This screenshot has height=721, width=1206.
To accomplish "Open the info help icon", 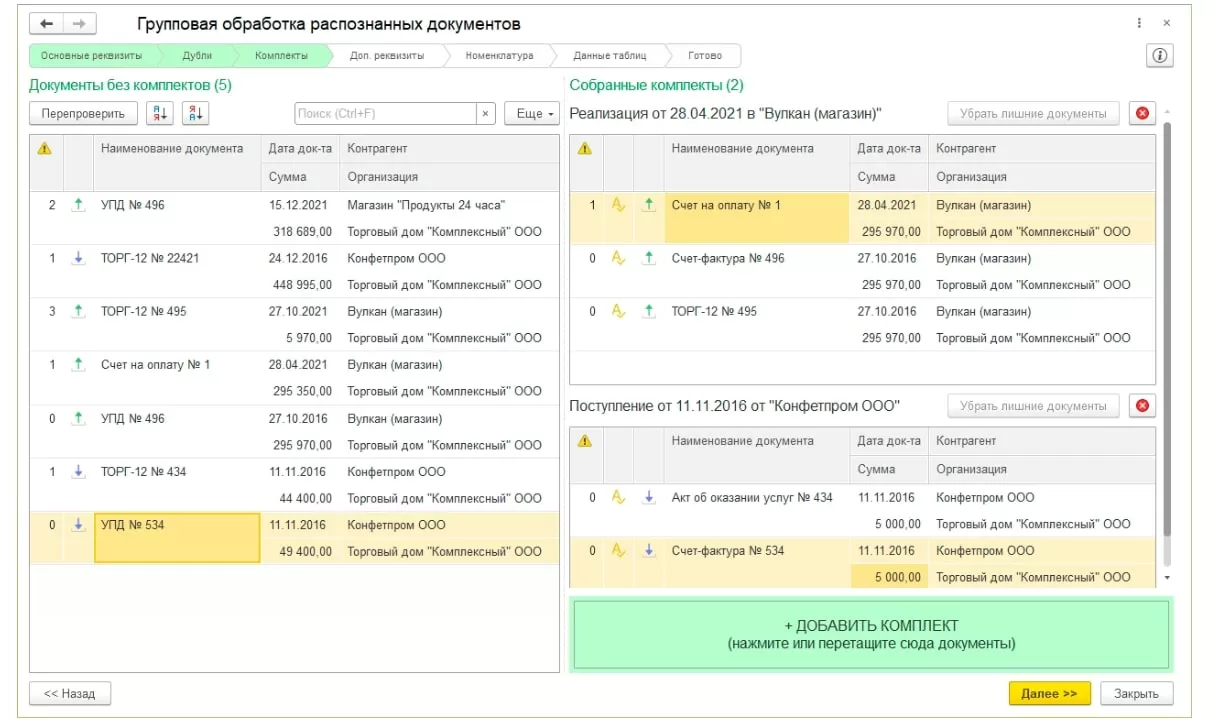I will tap(1159, 56).
